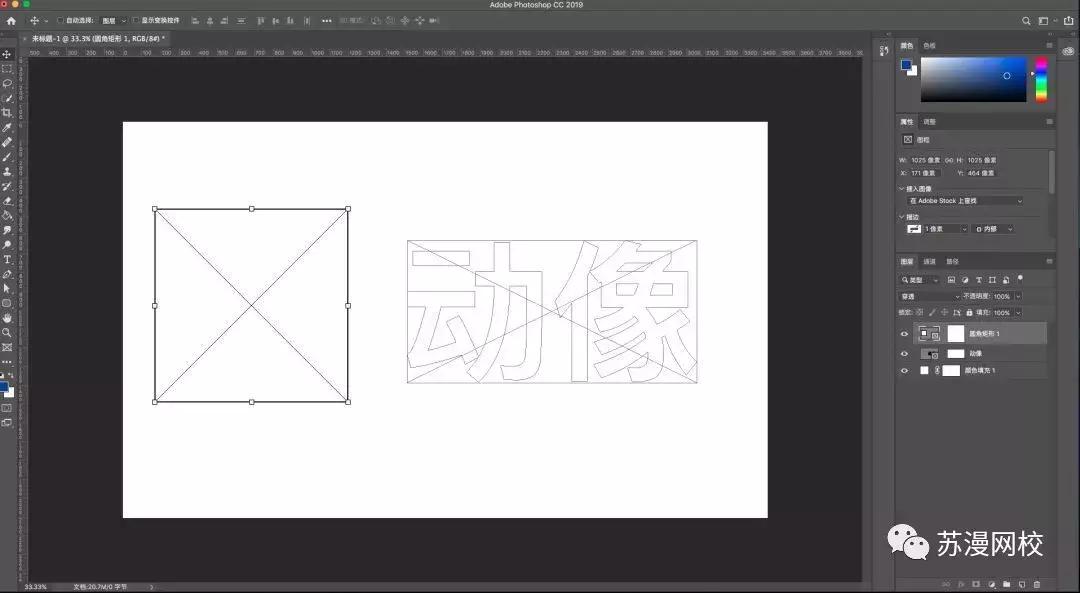
Task: Open the 属性 panel tab
Action: pos(906,121)
